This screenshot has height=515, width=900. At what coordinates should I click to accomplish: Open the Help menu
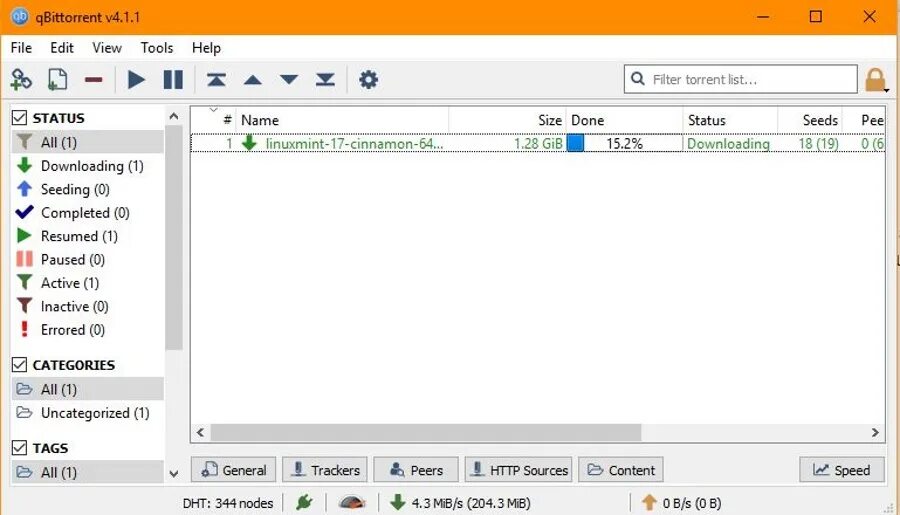coord(206,48)
